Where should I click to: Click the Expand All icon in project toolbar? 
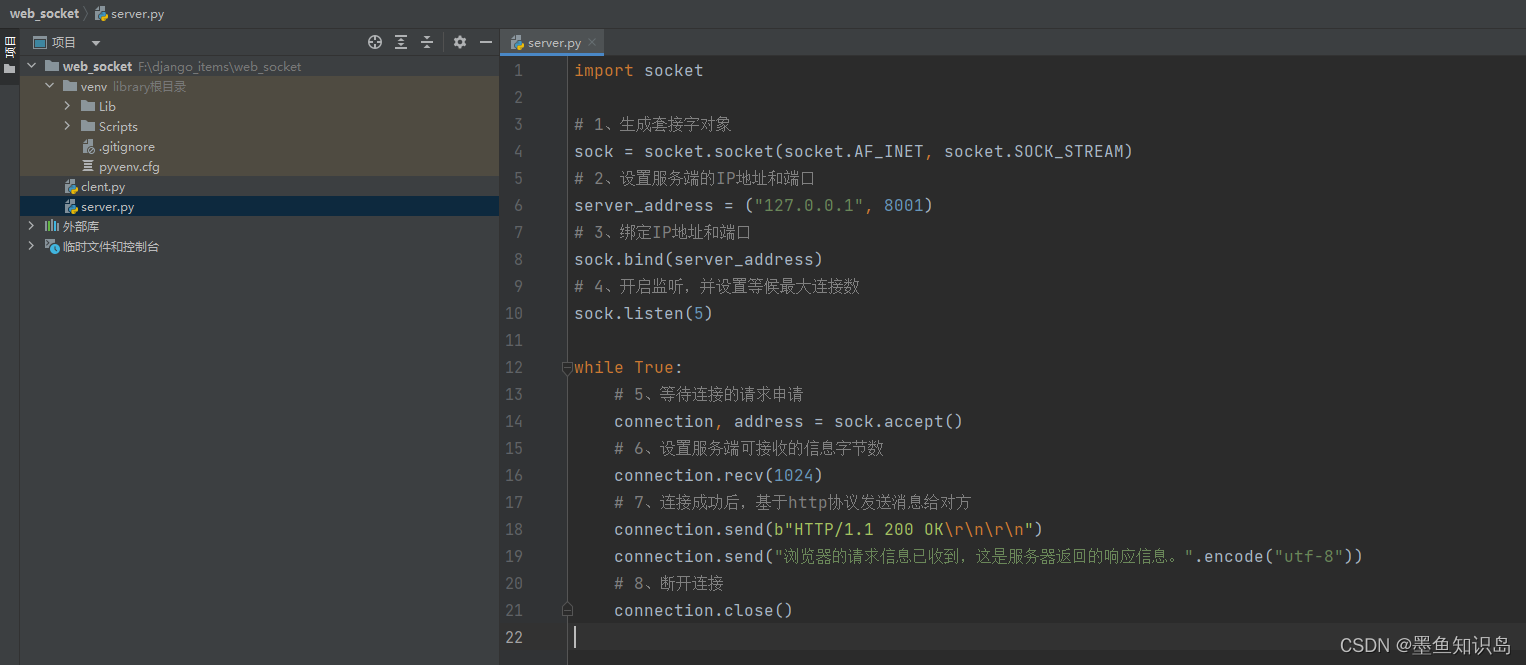coord(400,42)
